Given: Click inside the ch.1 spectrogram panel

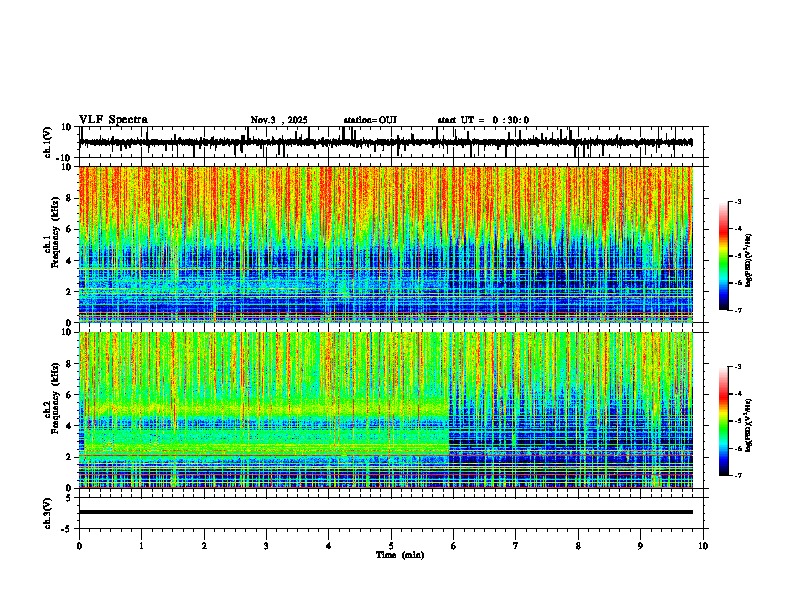Looking at the screenshot, I should point(386,244).
